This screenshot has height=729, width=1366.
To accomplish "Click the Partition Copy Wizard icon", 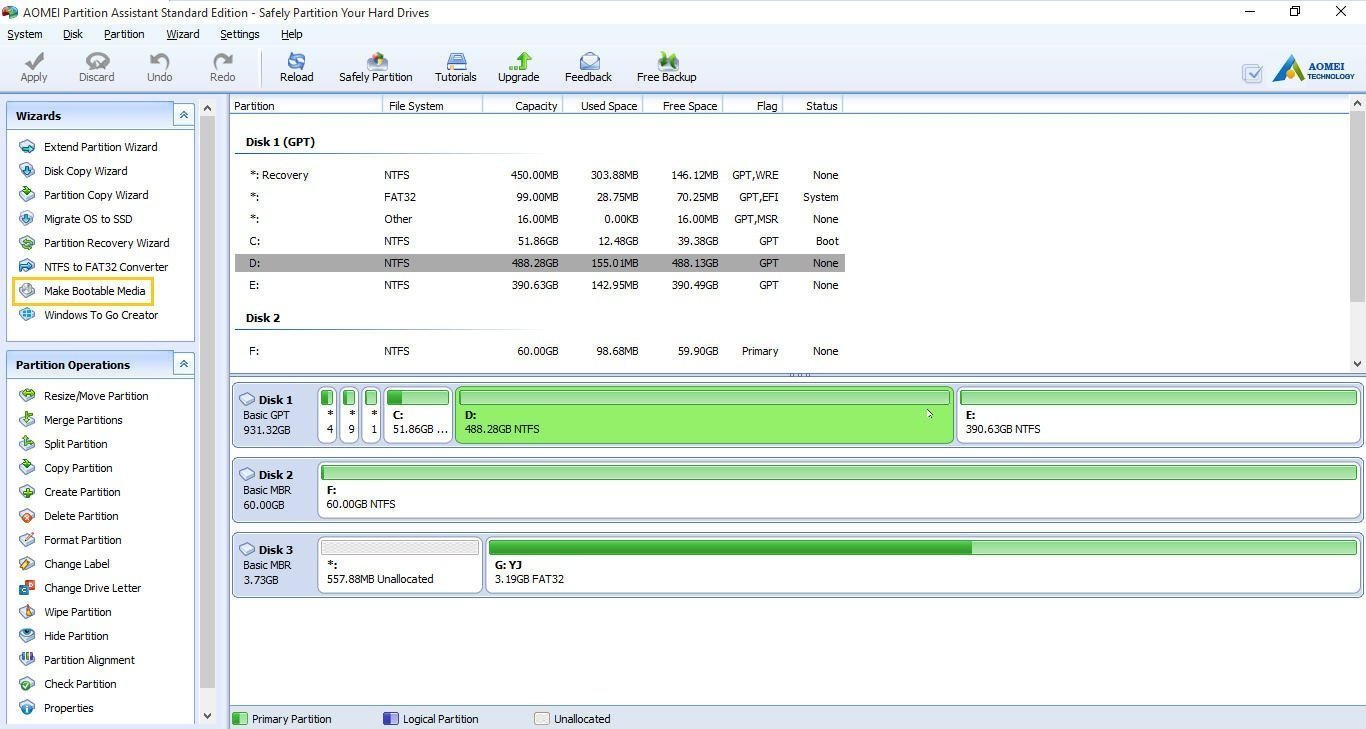I will pyautogui.click(x=27, y=195).
